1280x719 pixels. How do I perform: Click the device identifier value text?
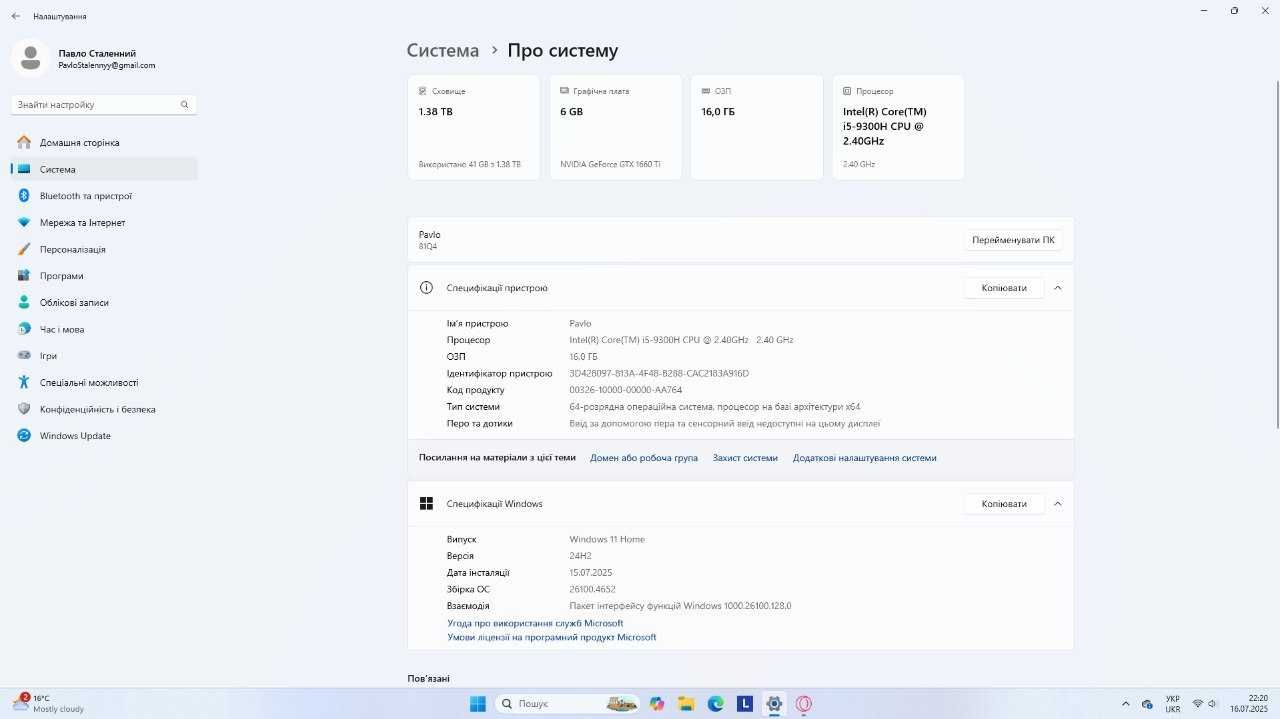point(659,373)
